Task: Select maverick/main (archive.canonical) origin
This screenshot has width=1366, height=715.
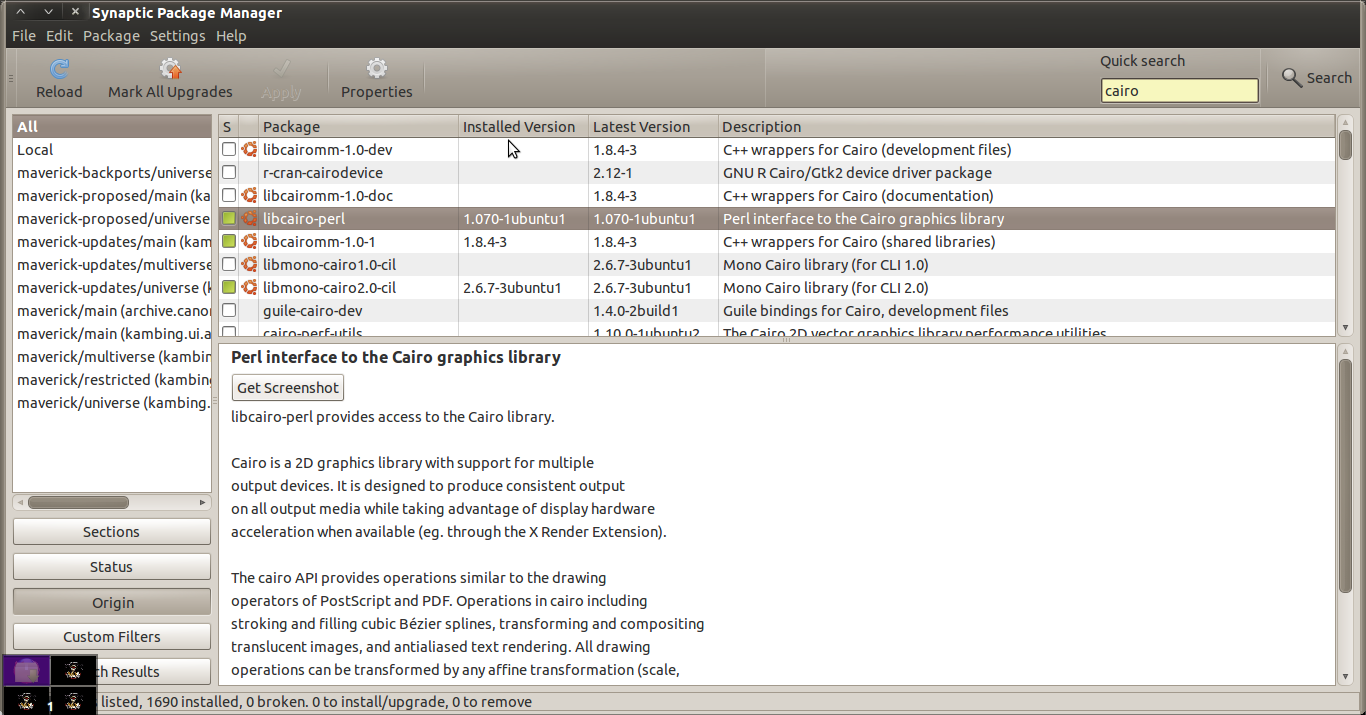Action: (112, 311)
